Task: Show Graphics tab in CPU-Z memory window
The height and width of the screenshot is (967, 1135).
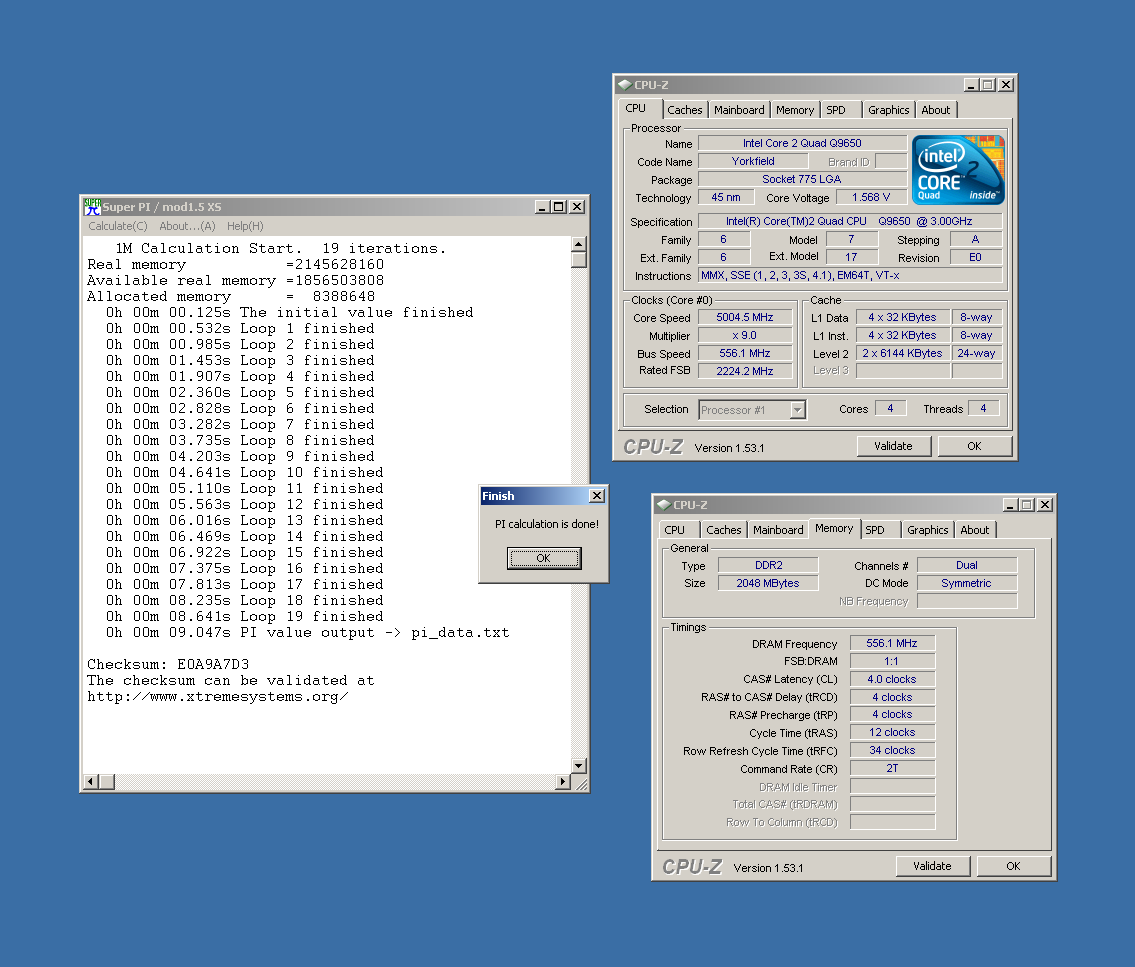Action: pos(928,530)
